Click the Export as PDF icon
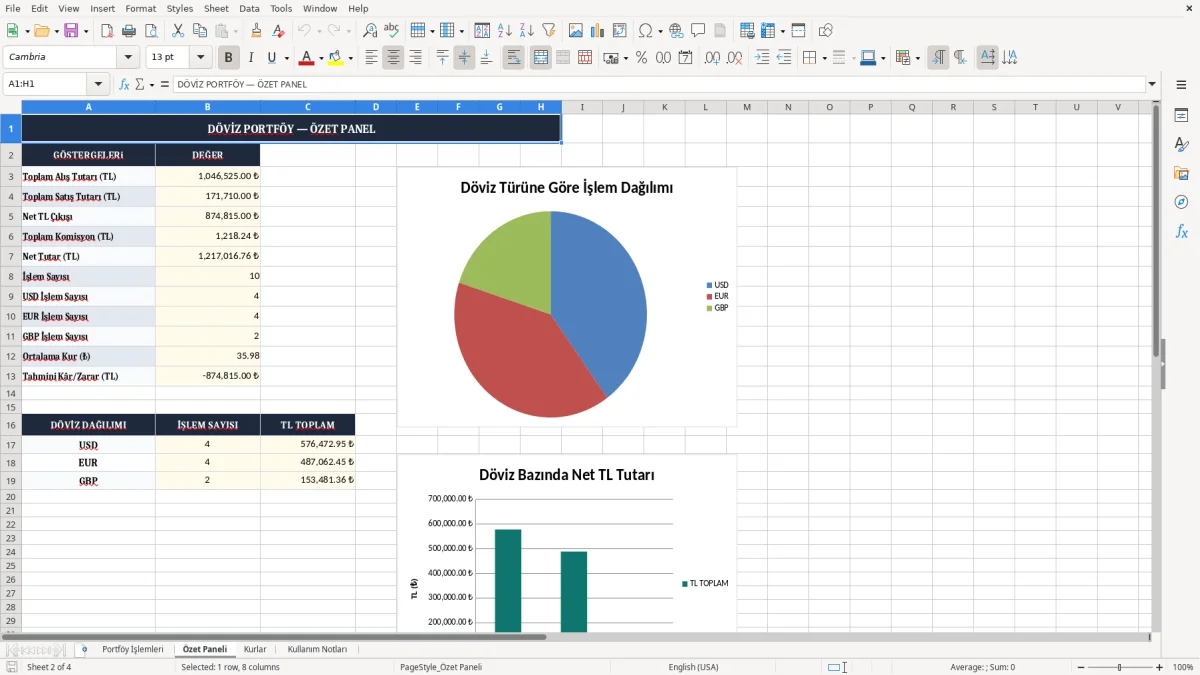The width and height of the screenshot is (1200, 675). click(x=107, y=31)
